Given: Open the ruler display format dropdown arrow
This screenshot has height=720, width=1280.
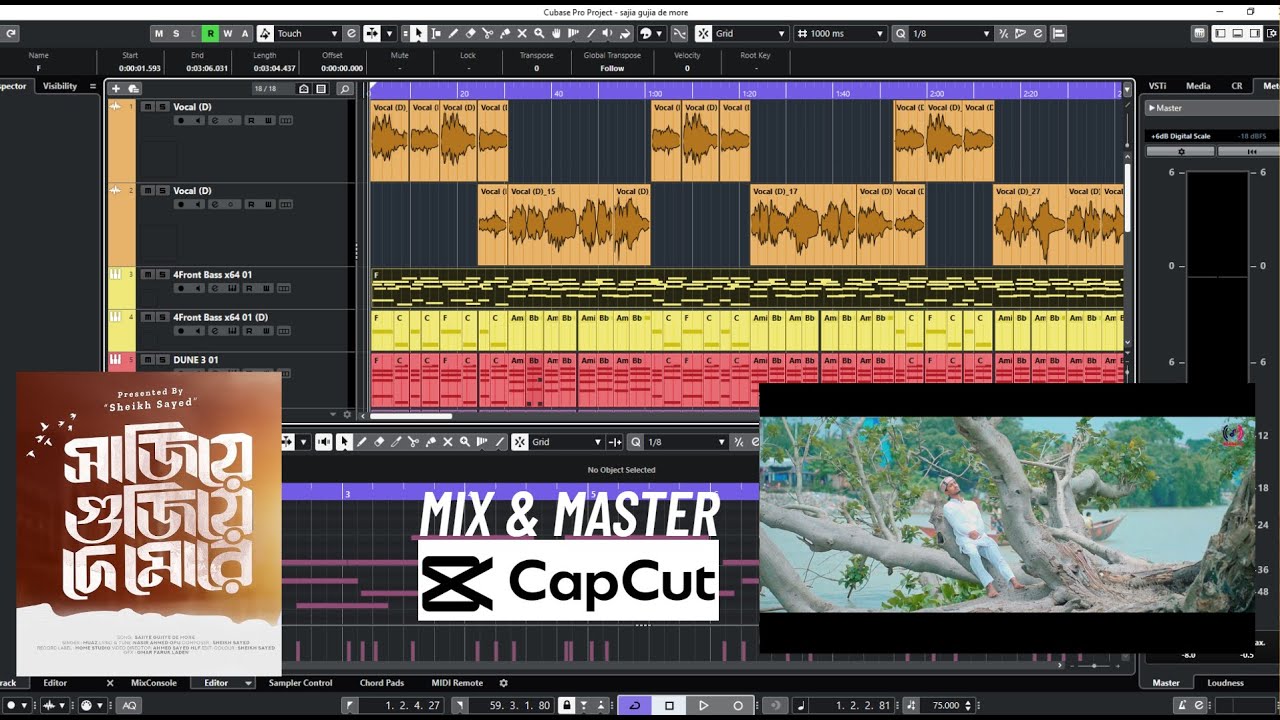Looking at the screenshot, I should [1127, 89].
